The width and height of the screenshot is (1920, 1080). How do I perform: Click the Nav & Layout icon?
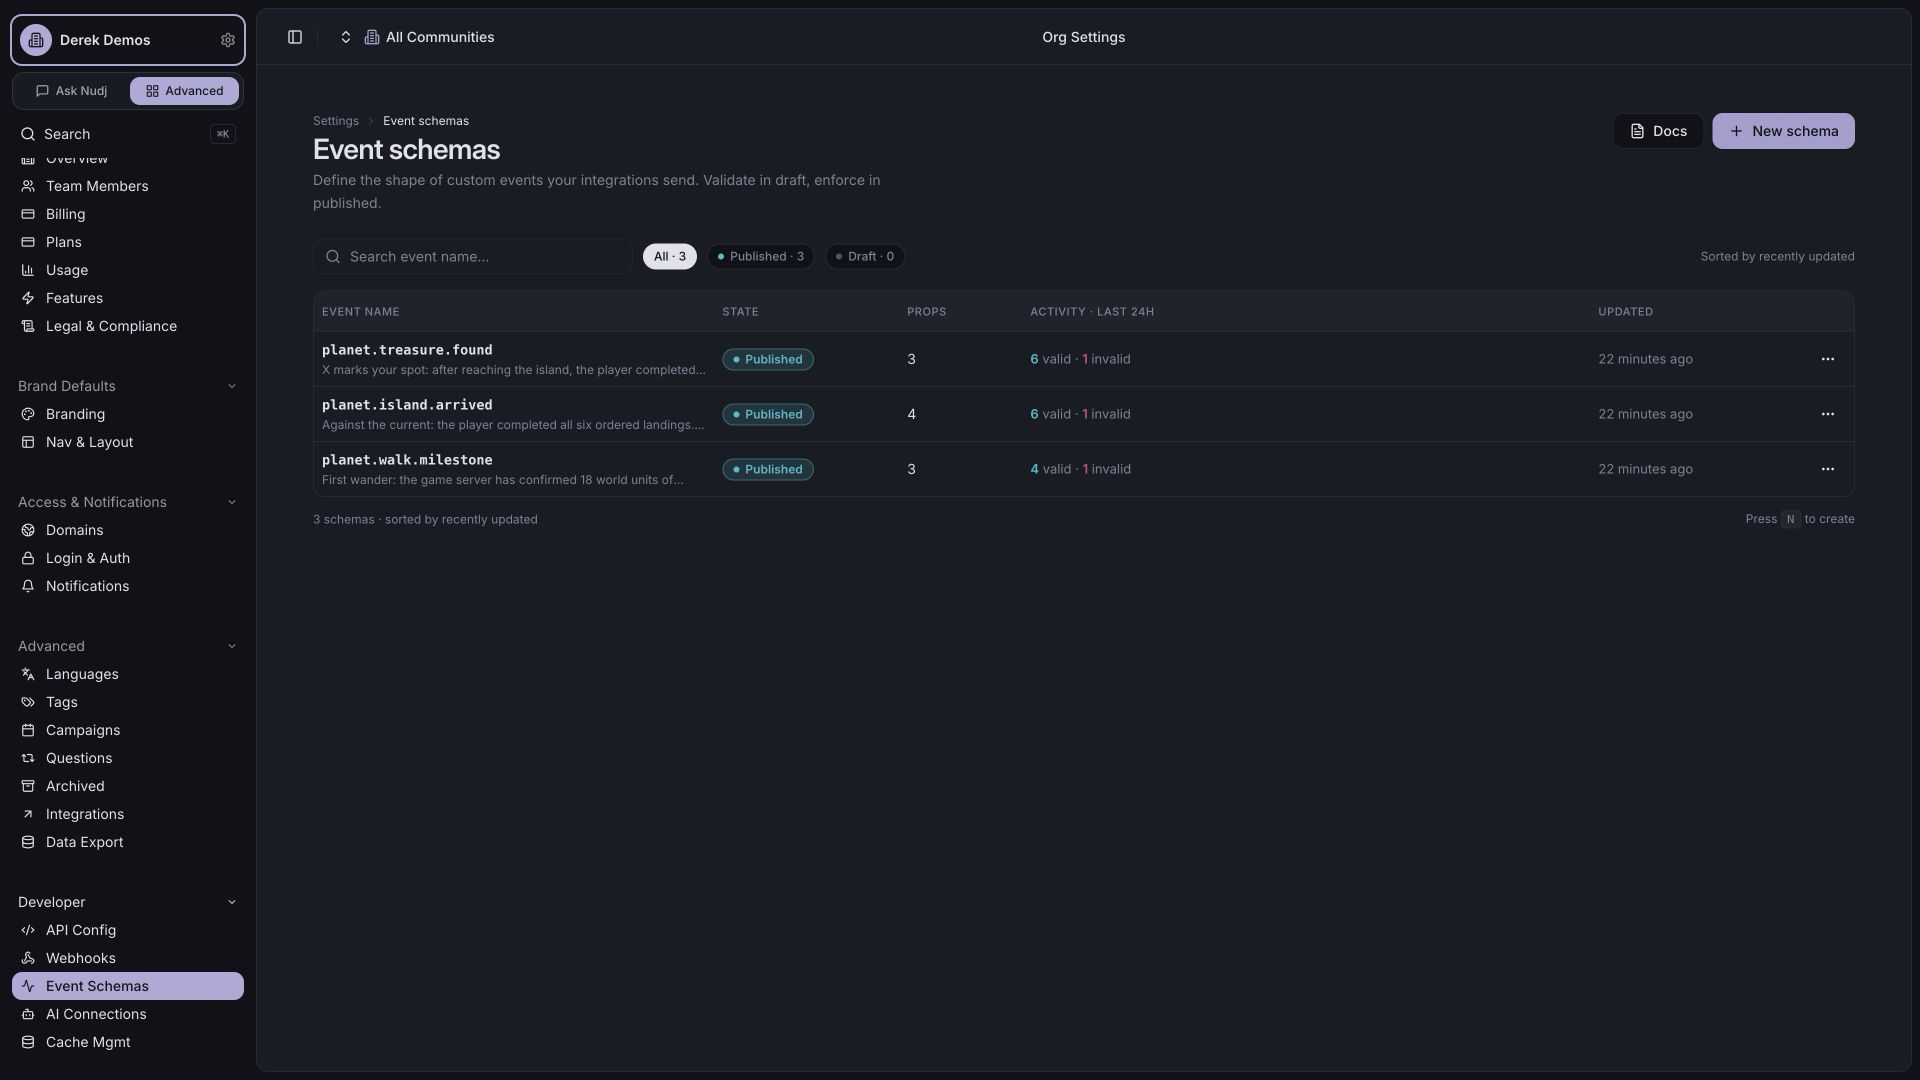coord(28,442)
